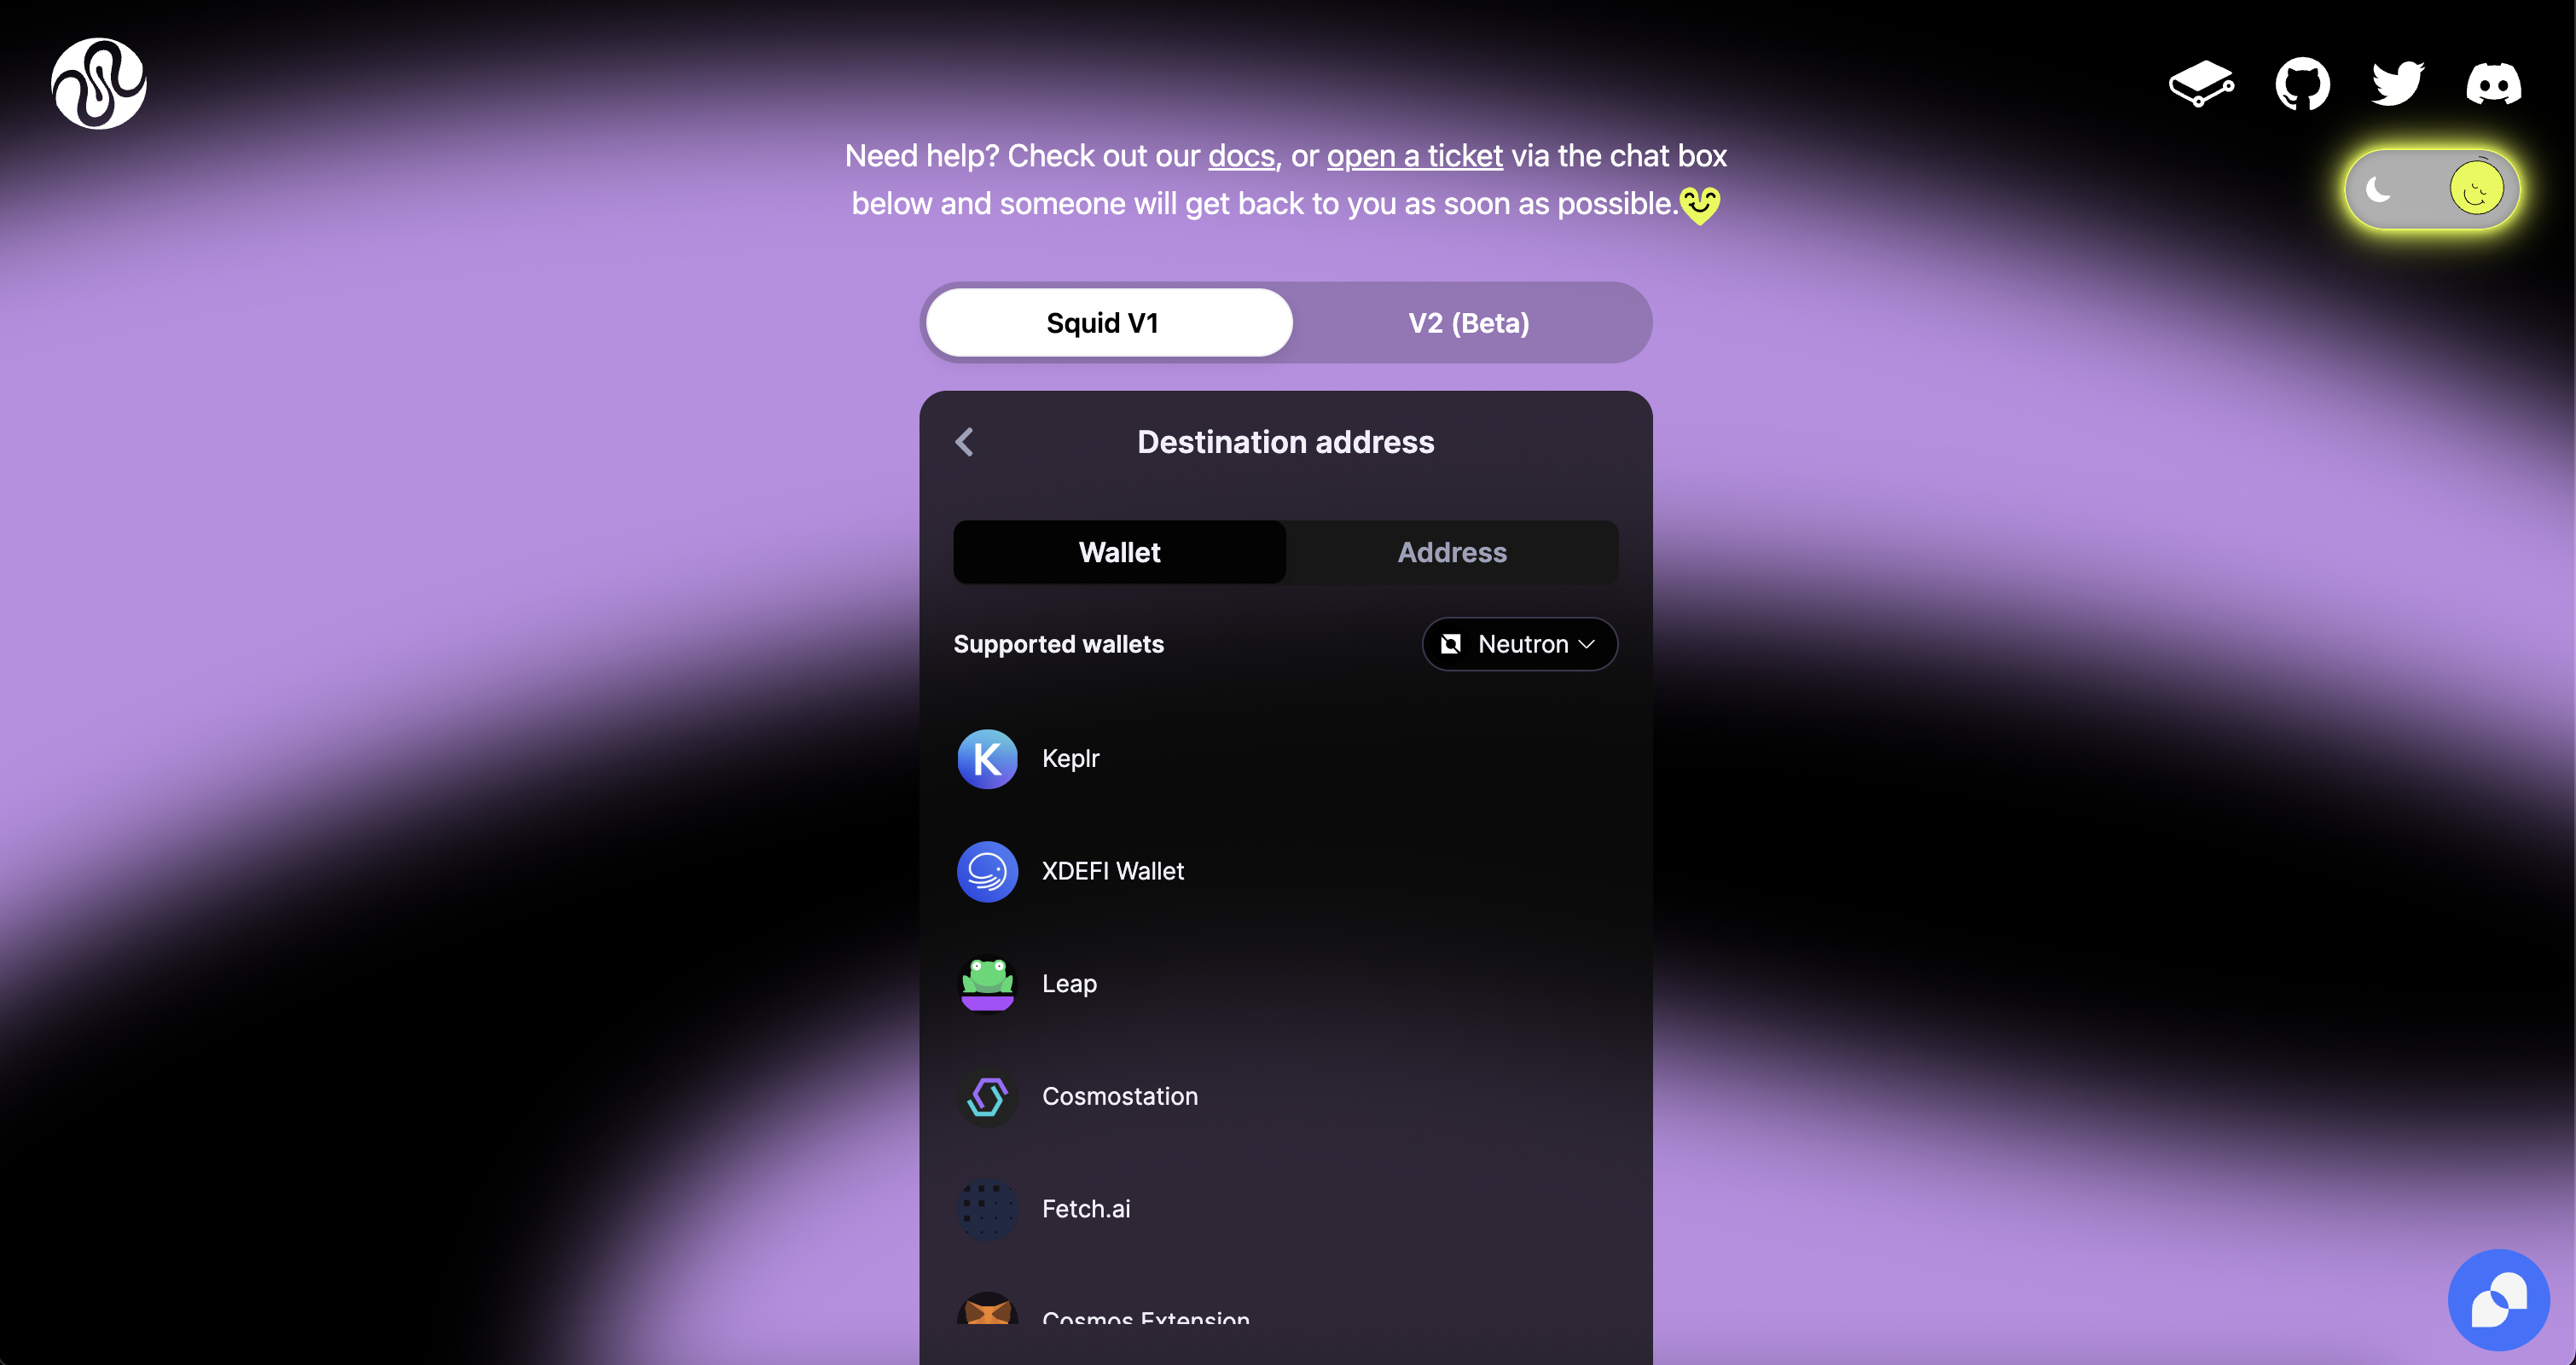
Task: Select the Keplr wallet icon
Action: 987,759
